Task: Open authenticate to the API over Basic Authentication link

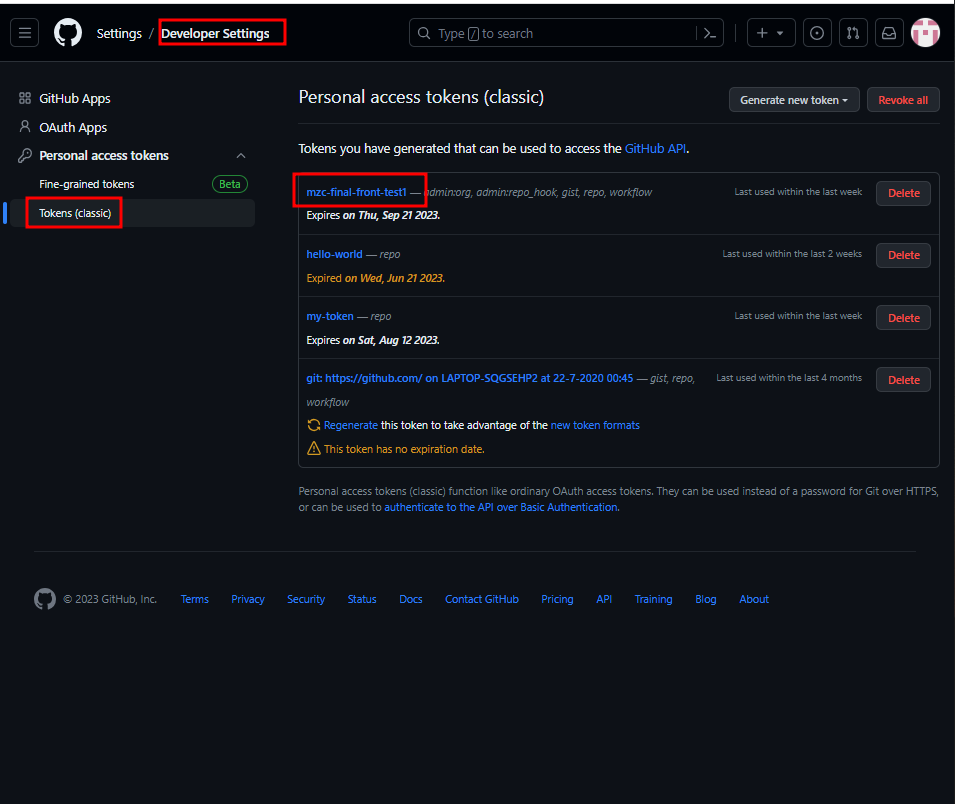Action: 501,507
